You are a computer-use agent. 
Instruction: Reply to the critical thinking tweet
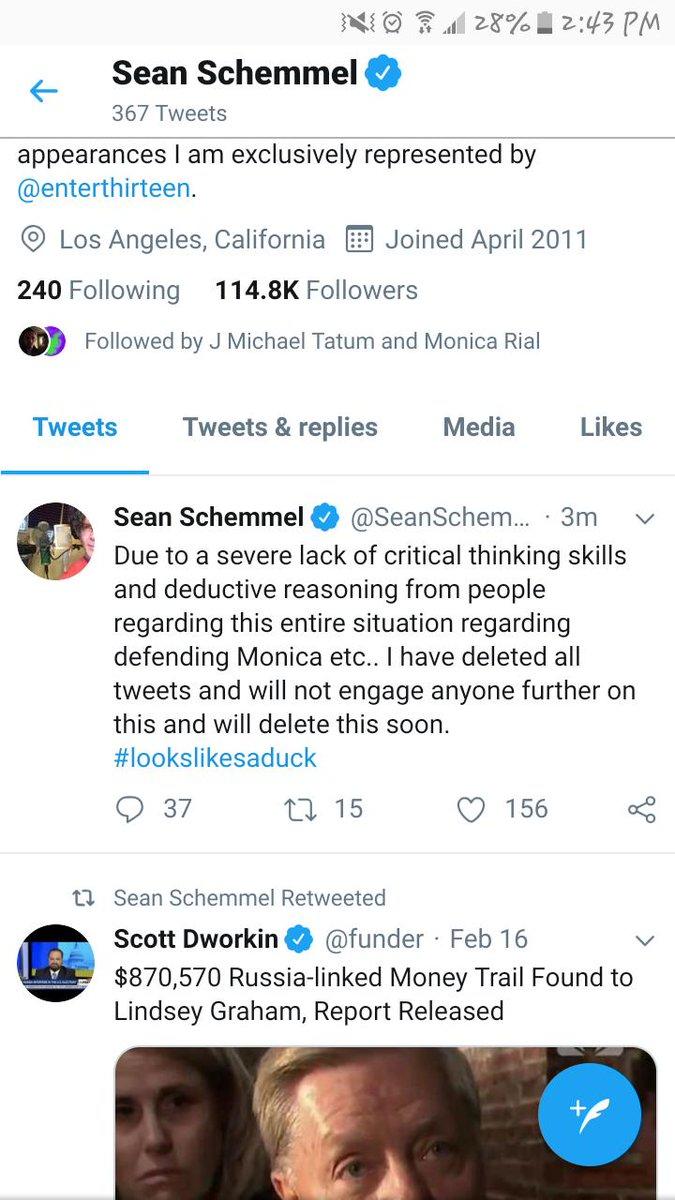tap(130, 809)
